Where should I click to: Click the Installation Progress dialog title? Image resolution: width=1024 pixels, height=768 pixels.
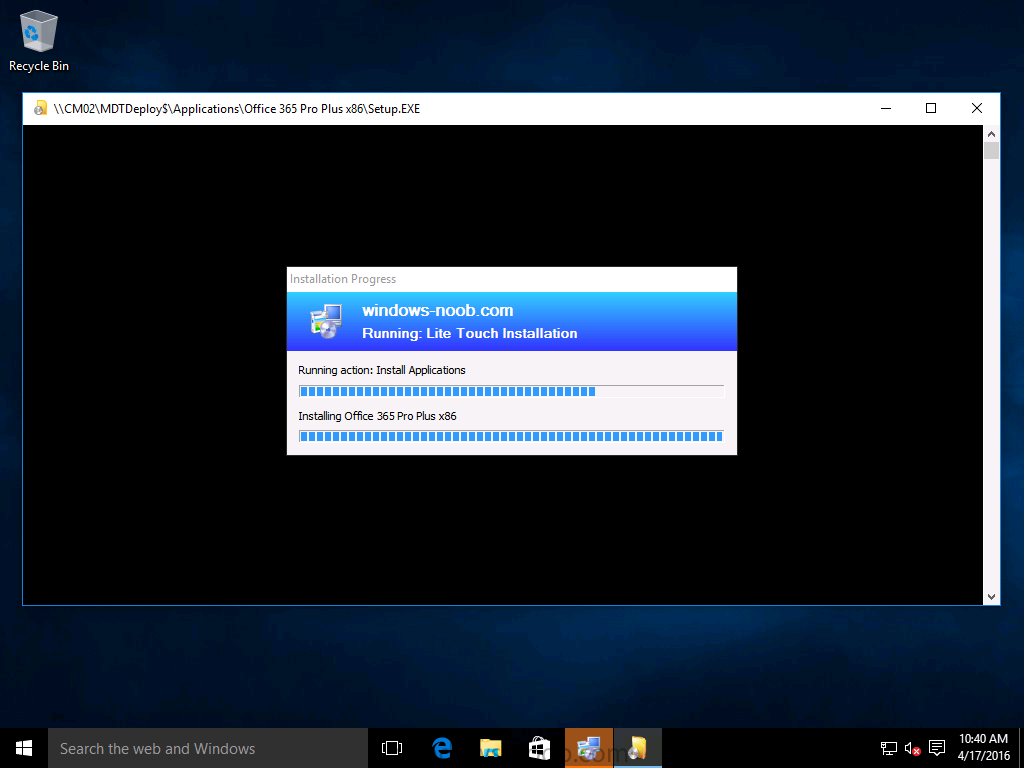pos(343,279)
